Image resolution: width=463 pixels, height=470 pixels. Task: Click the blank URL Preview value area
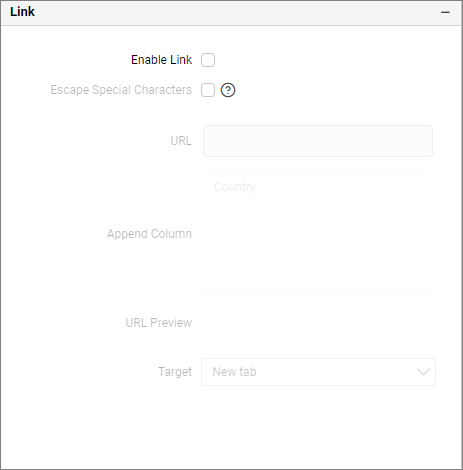click(317, 323)
